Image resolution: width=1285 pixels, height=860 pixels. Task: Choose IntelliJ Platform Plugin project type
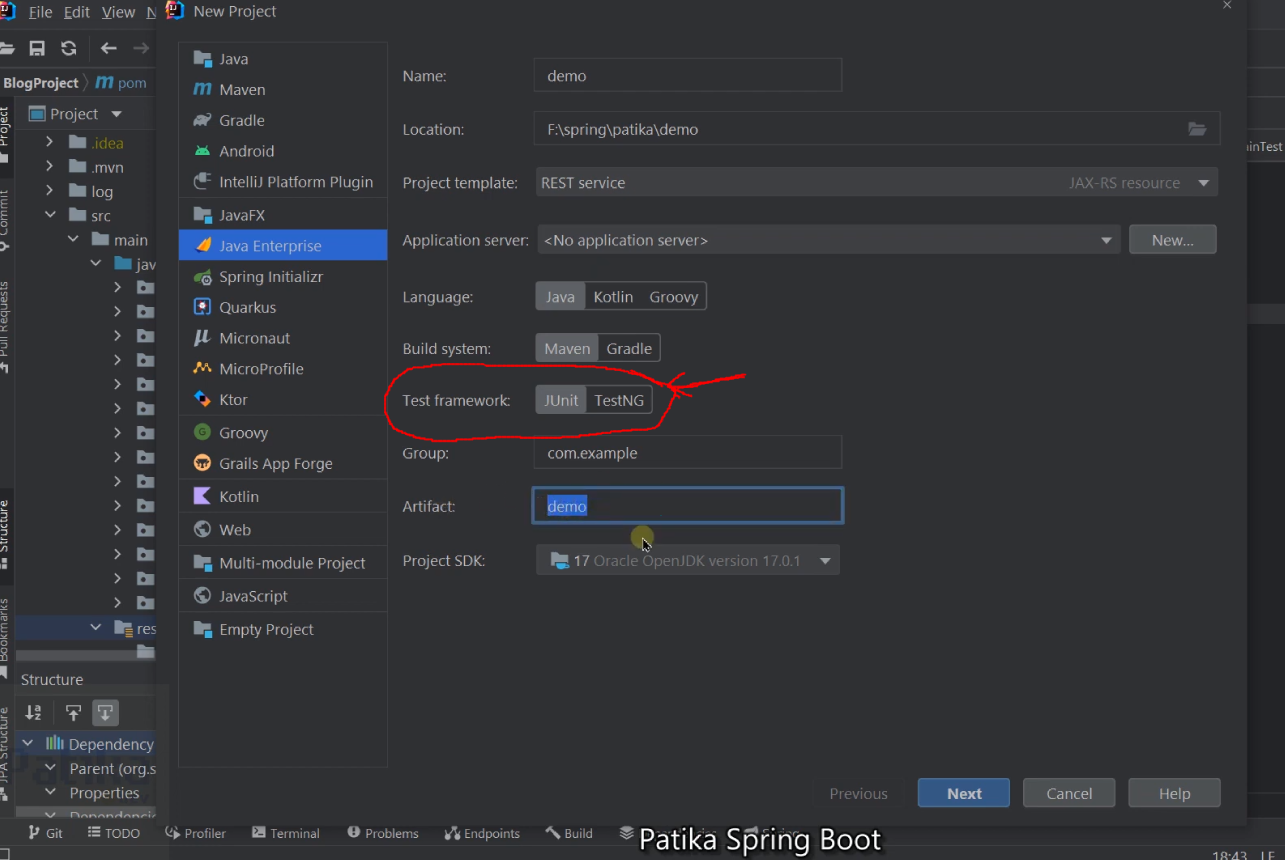(282, 182)
